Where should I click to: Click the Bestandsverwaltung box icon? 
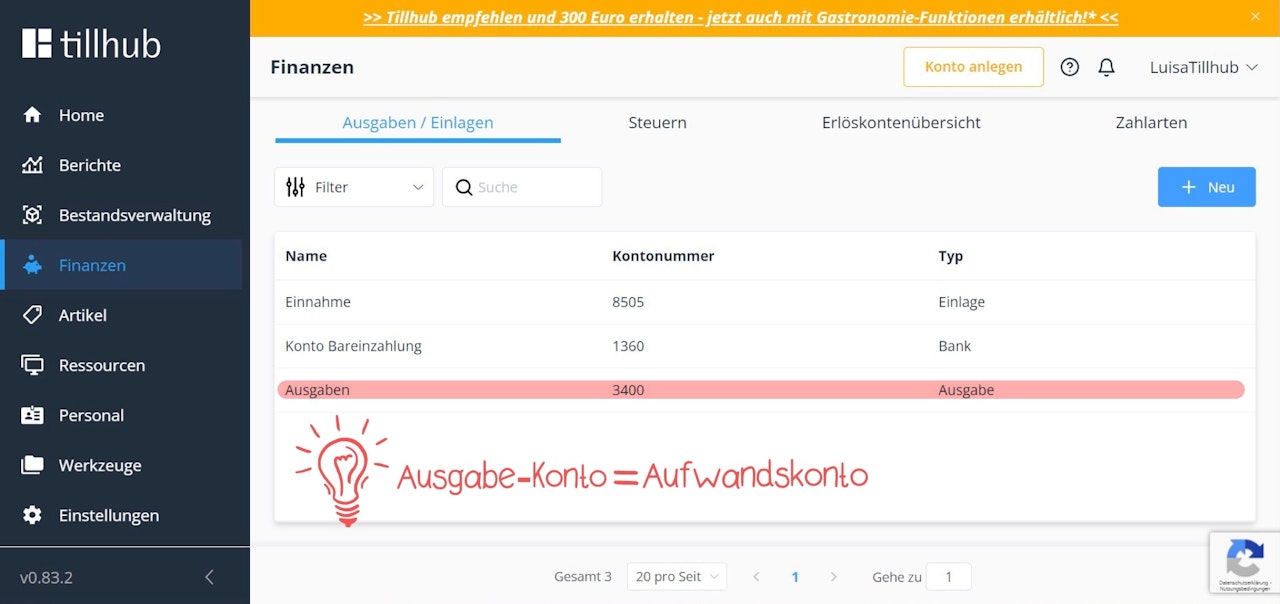pyautogui.click(x=34, y=215)
